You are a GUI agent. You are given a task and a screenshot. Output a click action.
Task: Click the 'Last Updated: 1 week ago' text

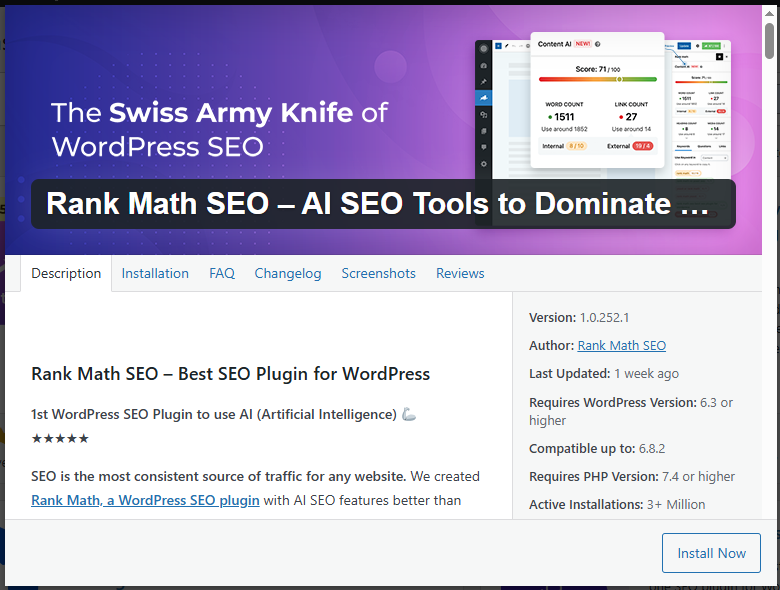coord(604,374)
